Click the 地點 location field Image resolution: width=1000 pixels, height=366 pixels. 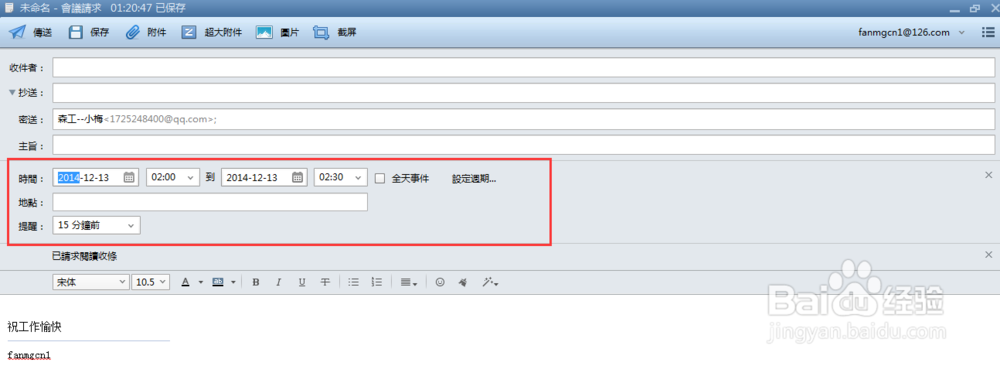(x=210, y=202)
